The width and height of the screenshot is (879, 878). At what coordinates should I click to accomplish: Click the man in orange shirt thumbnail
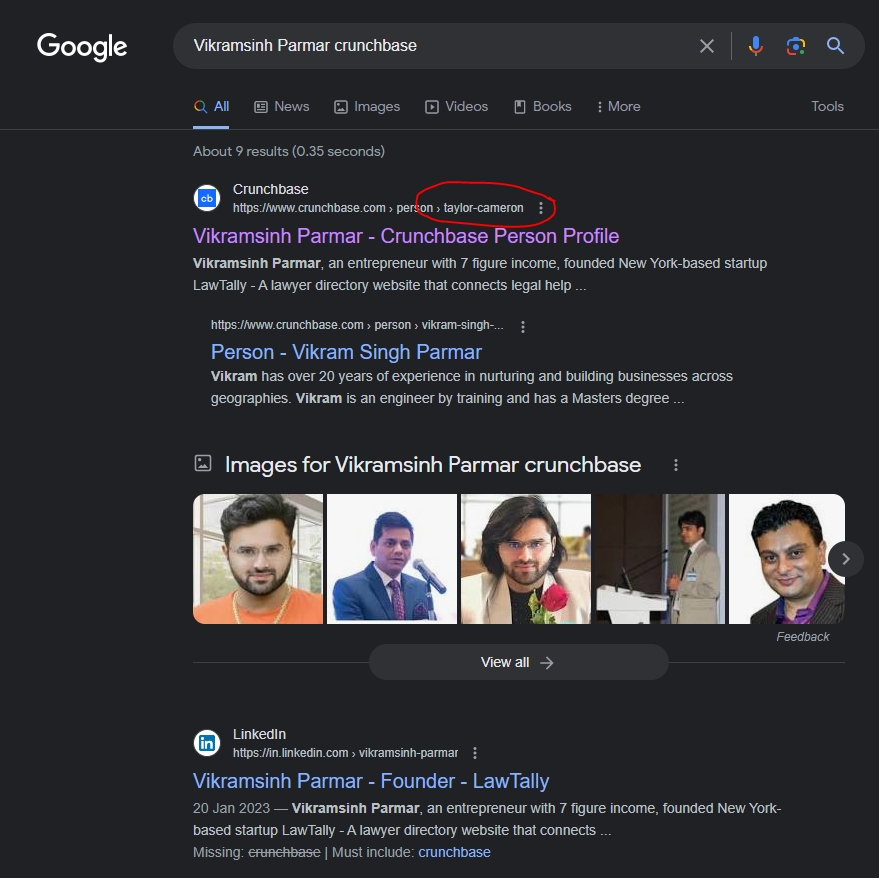point(258,559)
